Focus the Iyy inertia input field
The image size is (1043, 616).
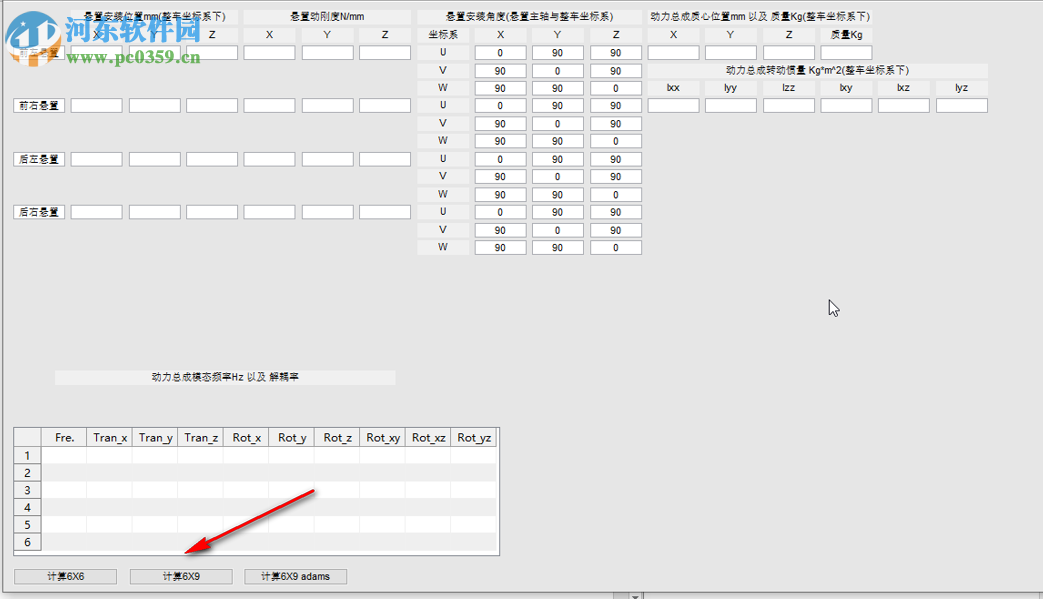[x=730, y=105]
